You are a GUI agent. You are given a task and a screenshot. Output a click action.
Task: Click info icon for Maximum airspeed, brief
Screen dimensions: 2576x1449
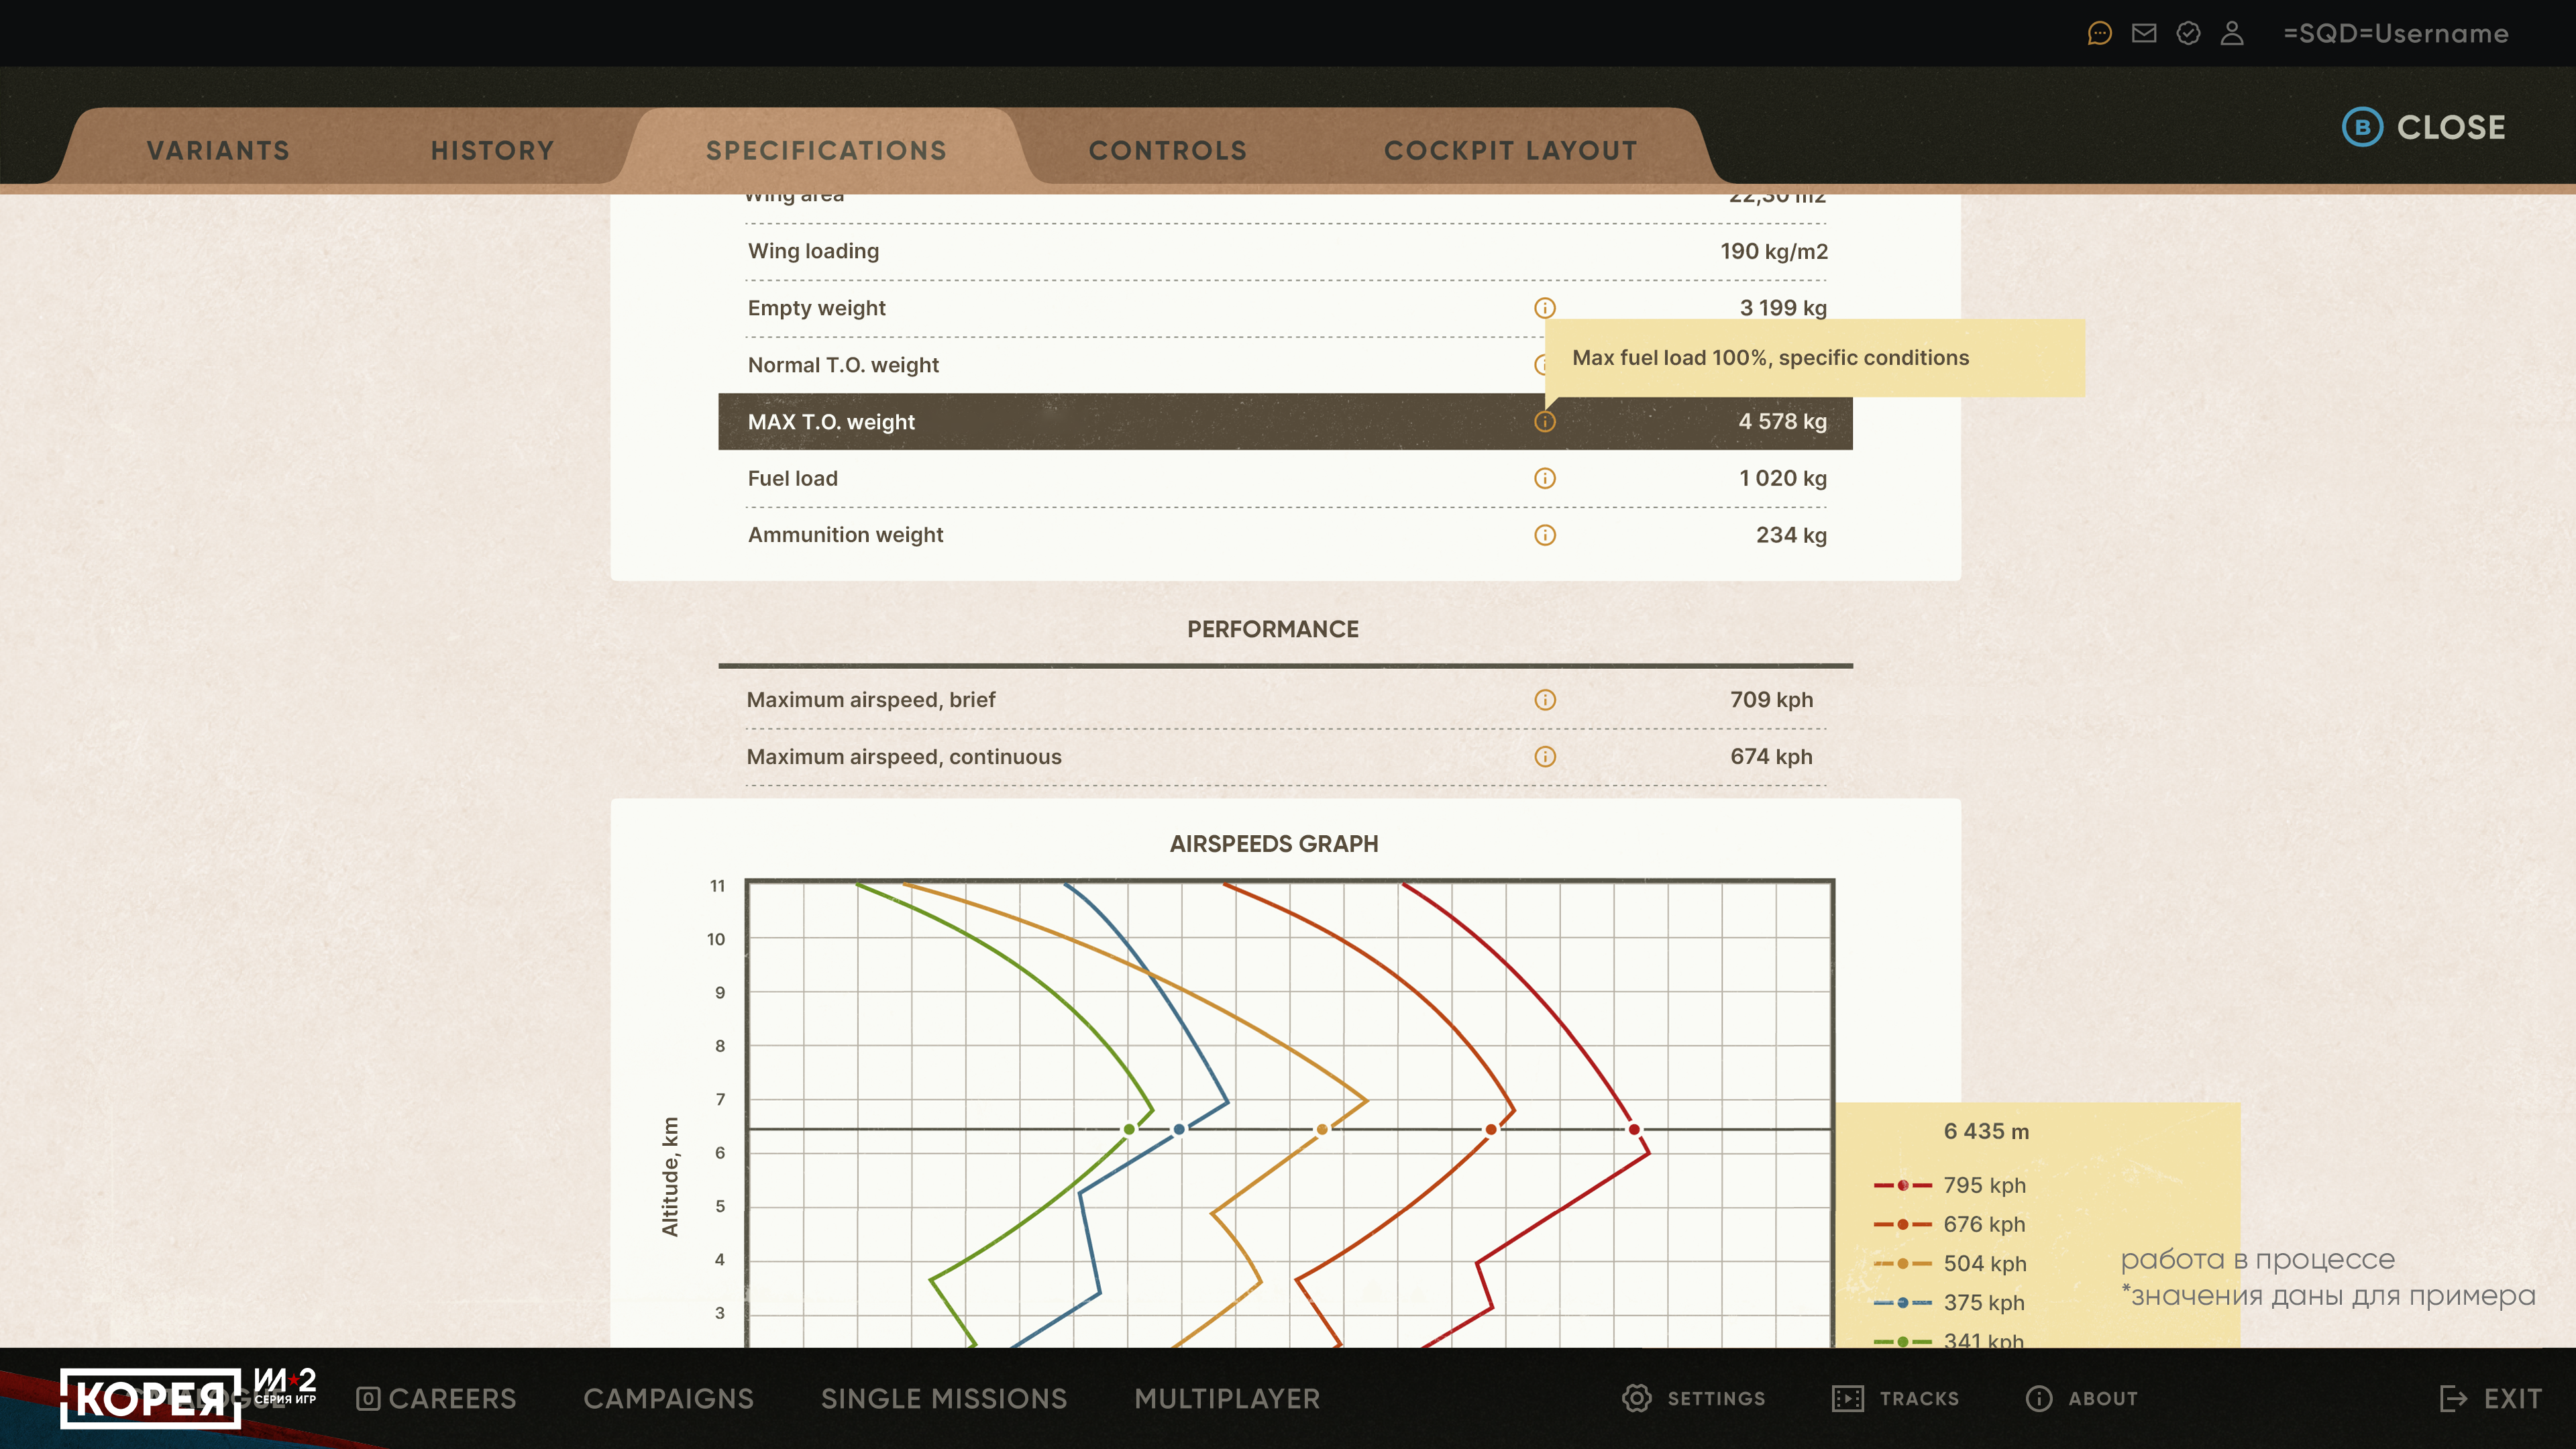1545,700
